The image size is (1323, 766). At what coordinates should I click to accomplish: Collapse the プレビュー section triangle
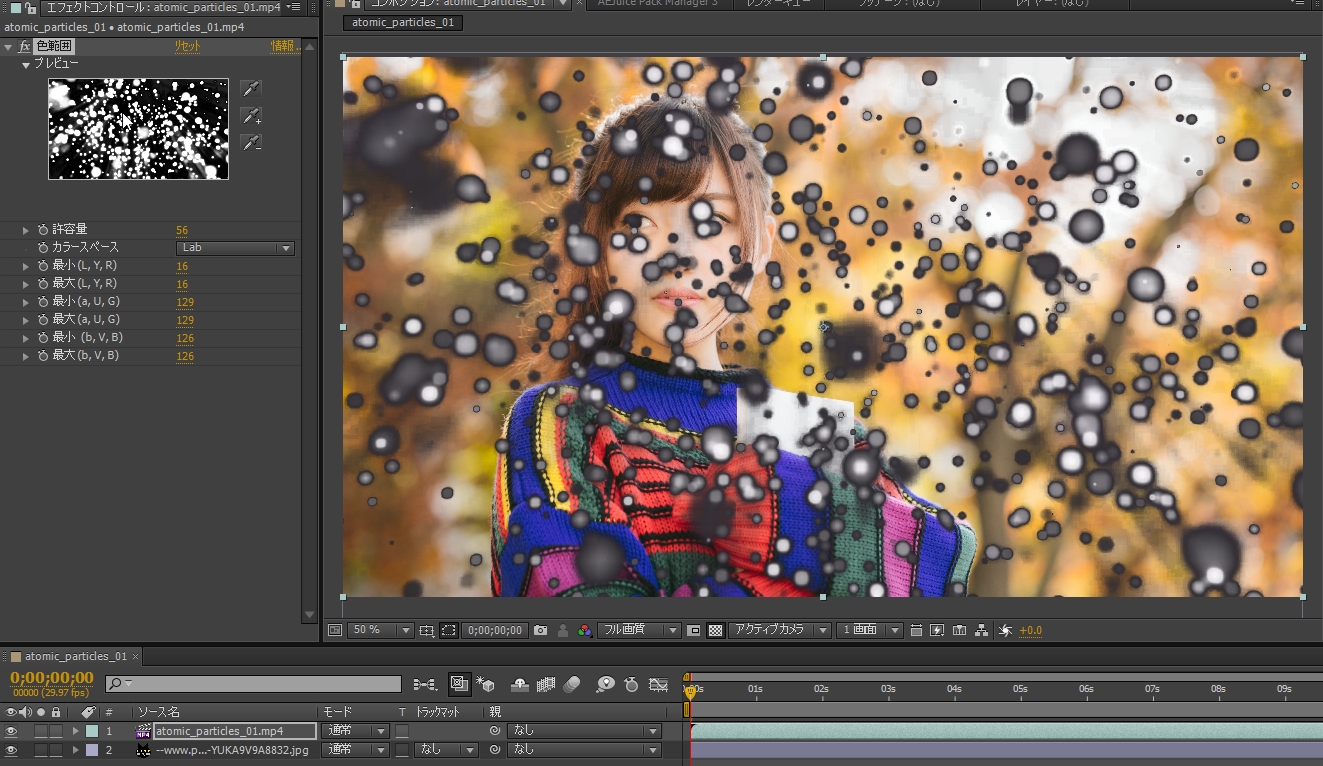click(26, 64)
